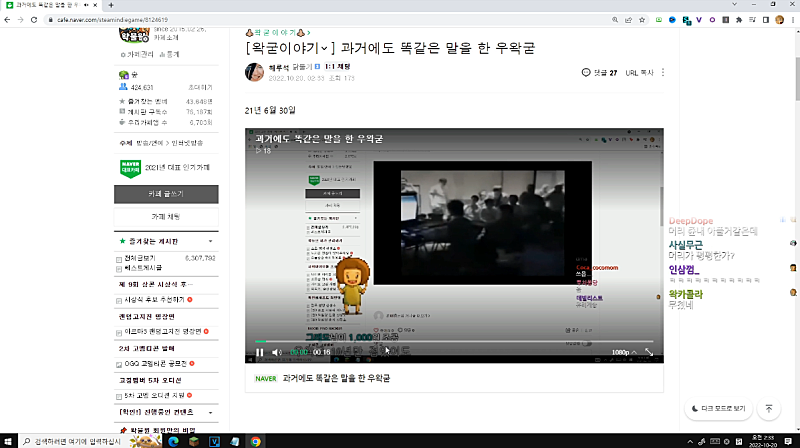
Task: Open the post's three-dot more menu
Action: click(x=663, y=72)
